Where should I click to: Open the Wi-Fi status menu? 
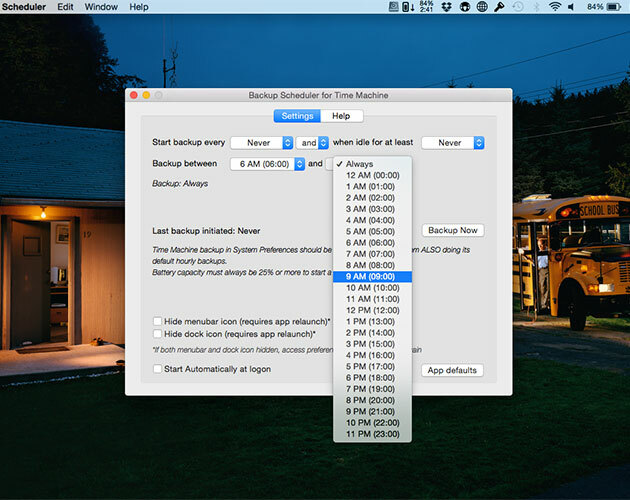[x=556, y=7]
